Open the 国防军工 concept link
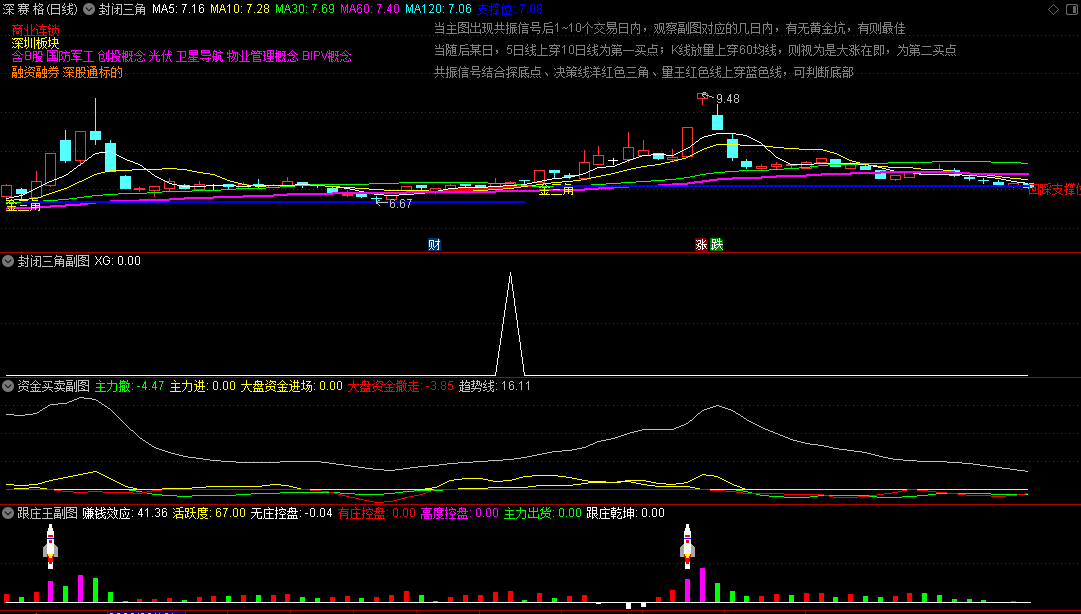This screenshot has height=614, width=1081. tap(70, 57)
